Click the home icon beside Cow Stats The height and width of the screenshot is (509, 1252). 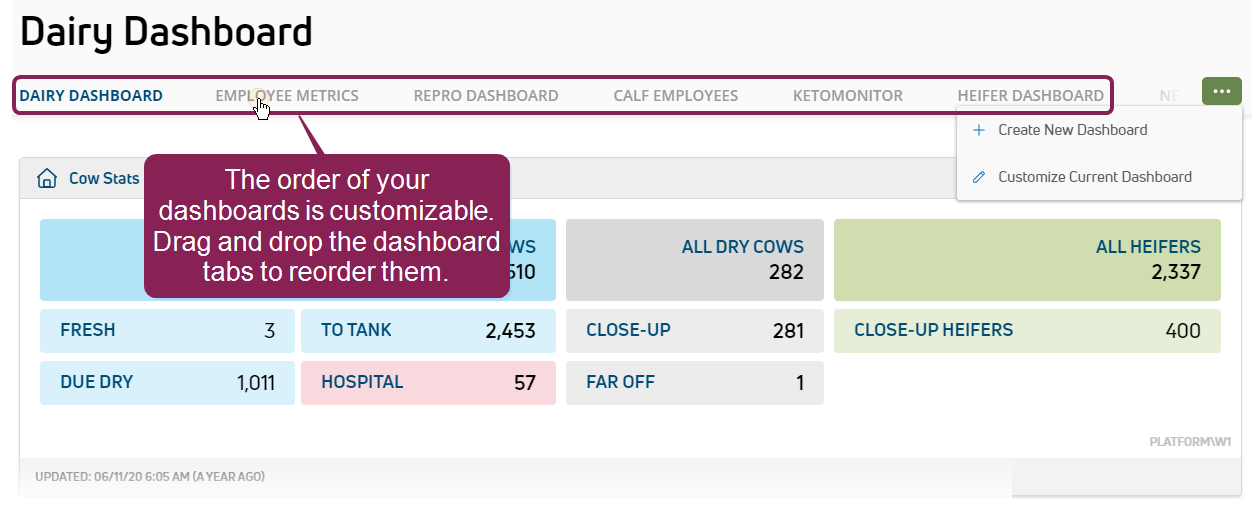[x=46, y=179]
